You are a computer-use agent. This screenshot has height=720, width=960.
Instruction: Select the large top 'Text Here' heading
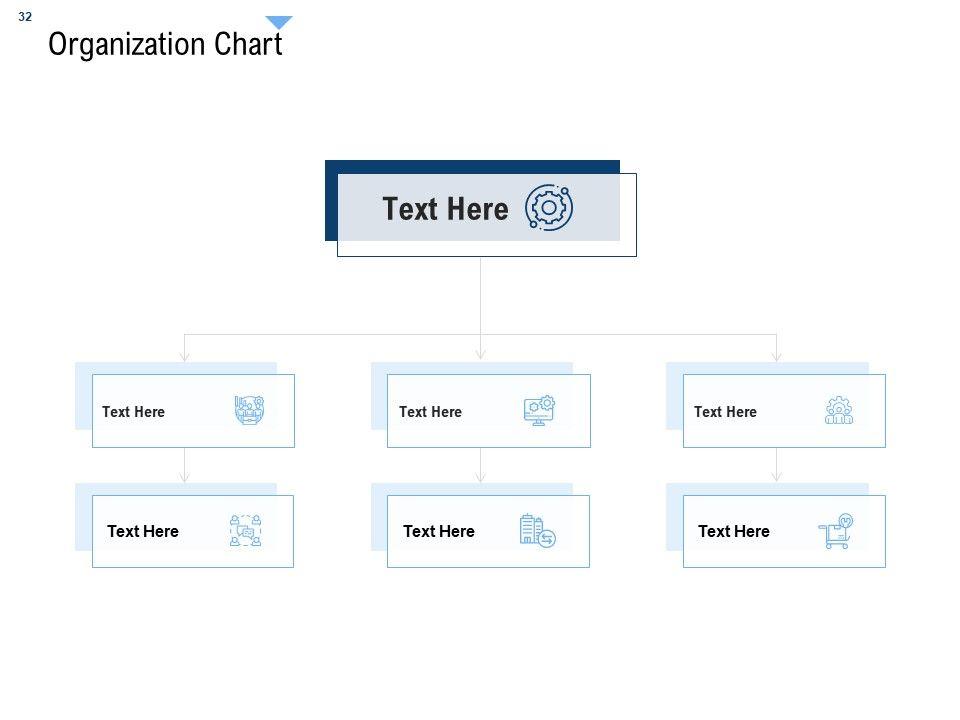(x=445, y=209)
